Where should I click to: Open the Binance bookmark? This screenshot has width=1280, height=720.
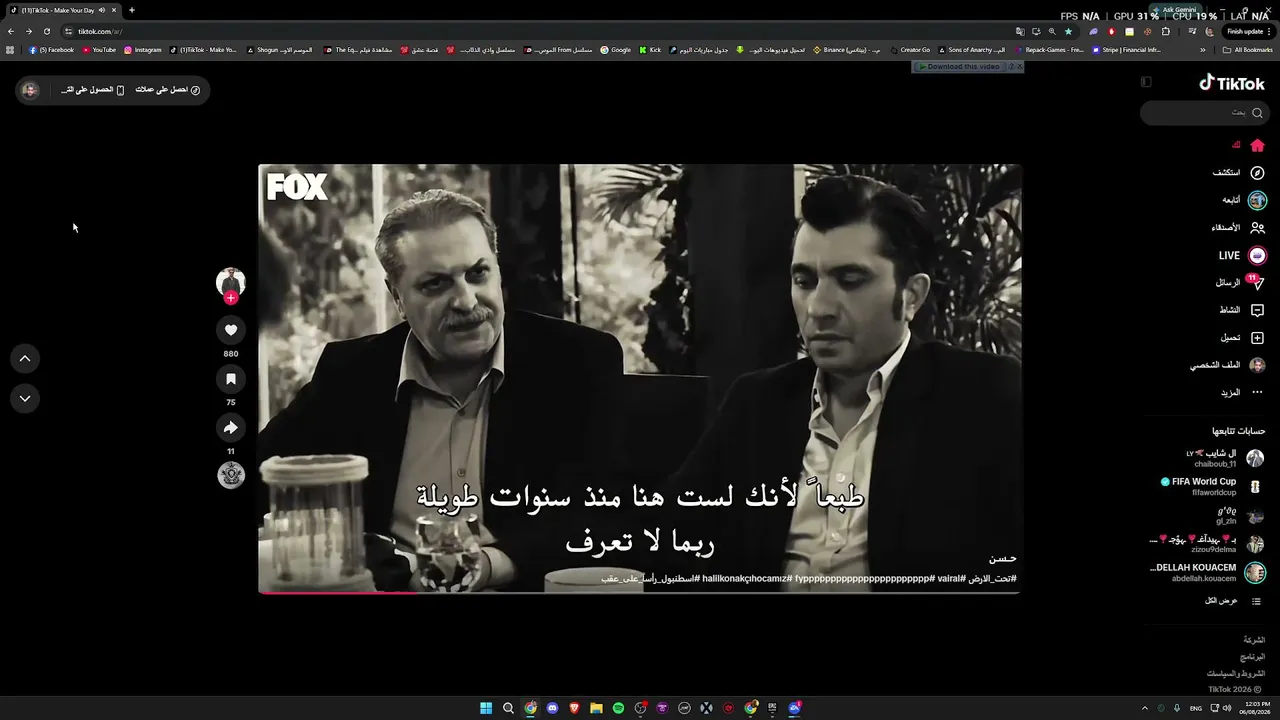click(847, 50)
